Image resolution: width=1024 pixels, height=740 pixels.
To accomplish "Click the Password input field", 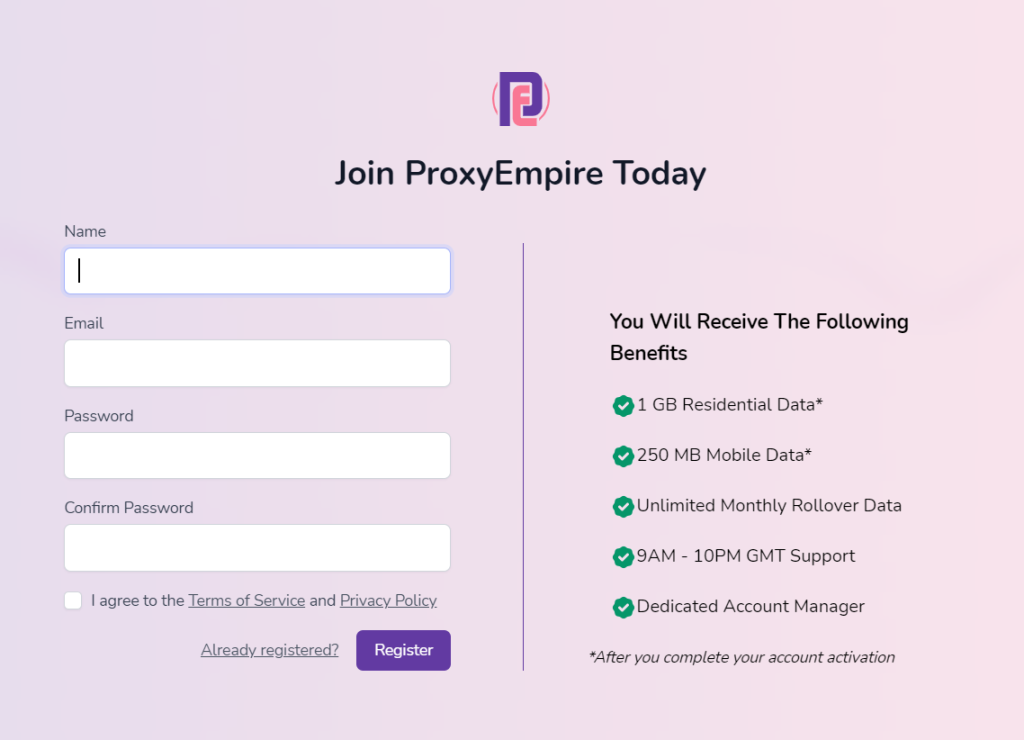I will tap(257, 455).
